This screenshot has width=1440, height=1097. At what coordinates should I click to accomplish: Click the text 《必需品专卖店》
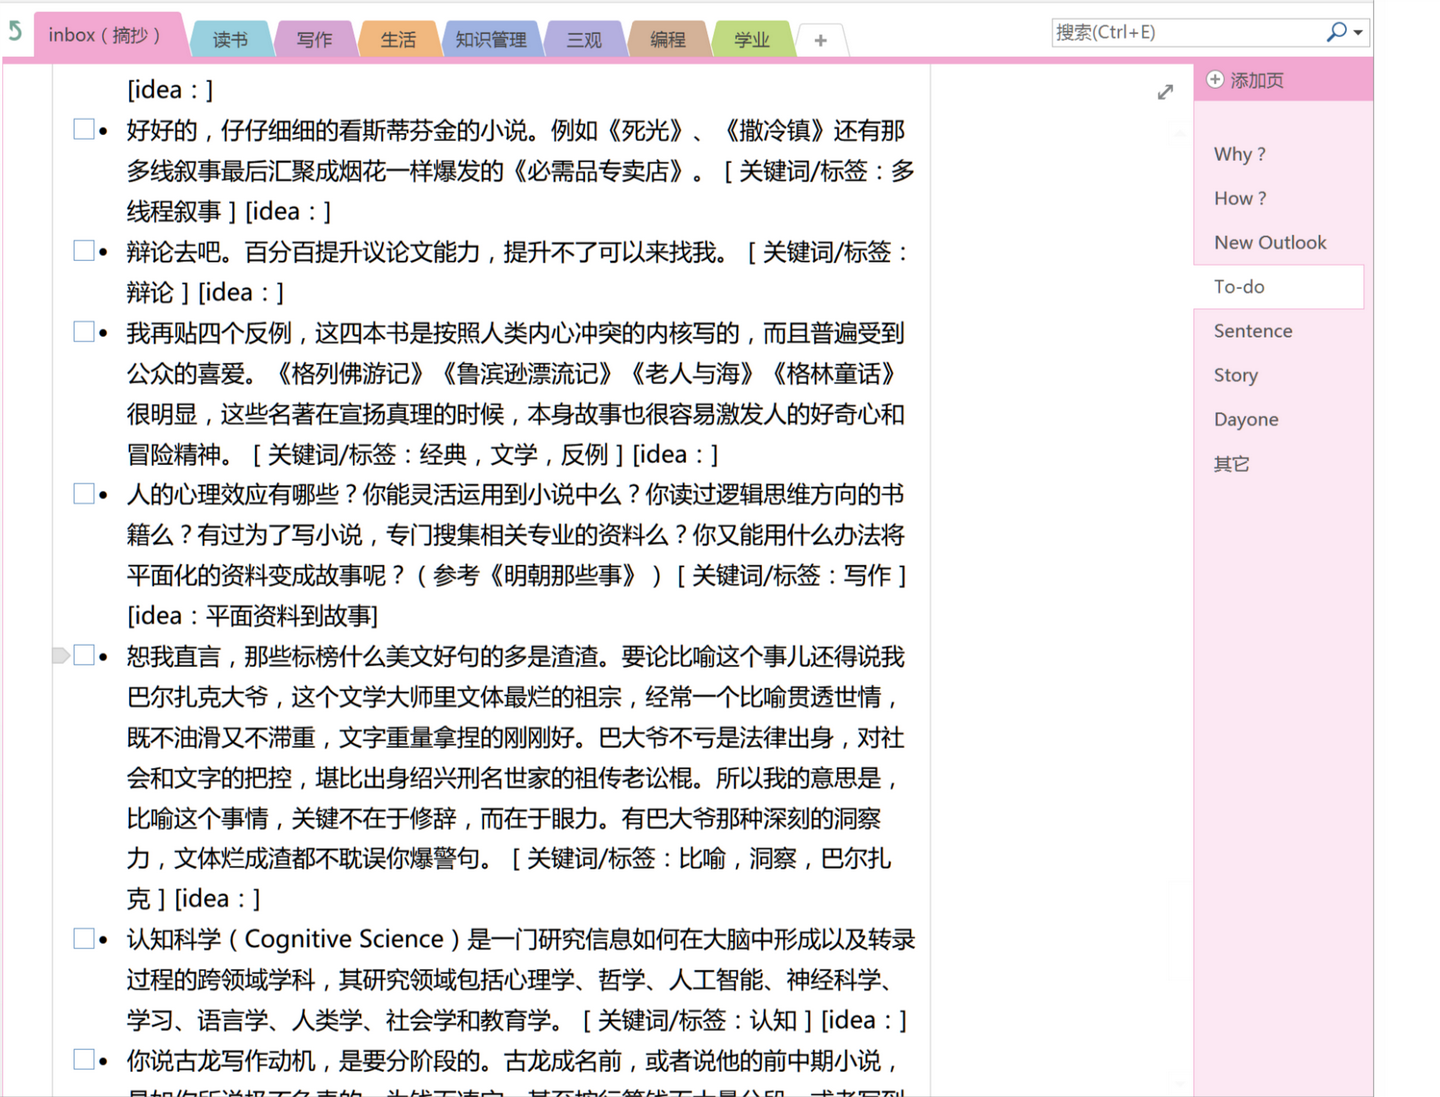[598, 171]
